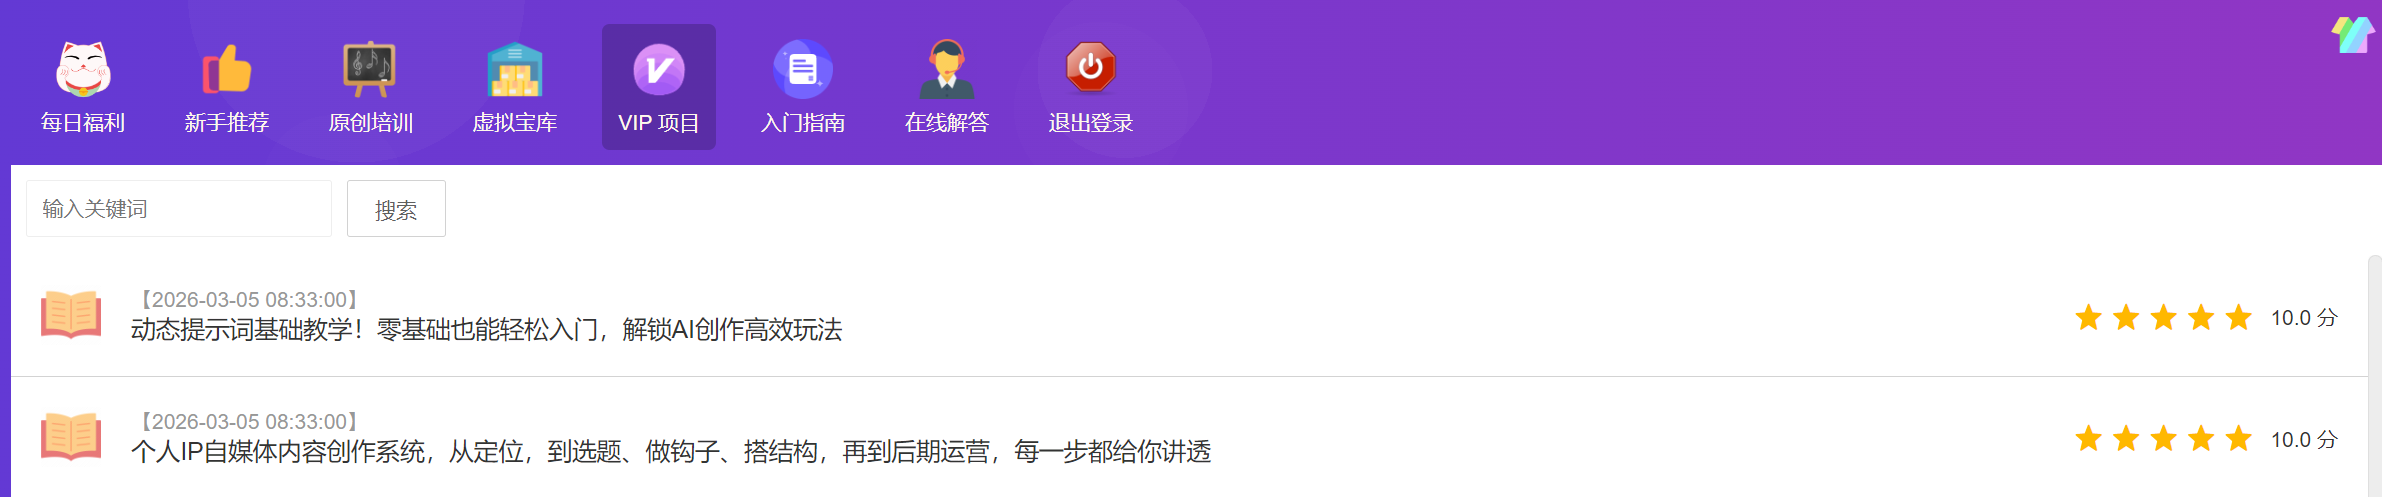Click the 搜索 button
This screenshot has height=497, width=2382.
[x=396, y=209]
